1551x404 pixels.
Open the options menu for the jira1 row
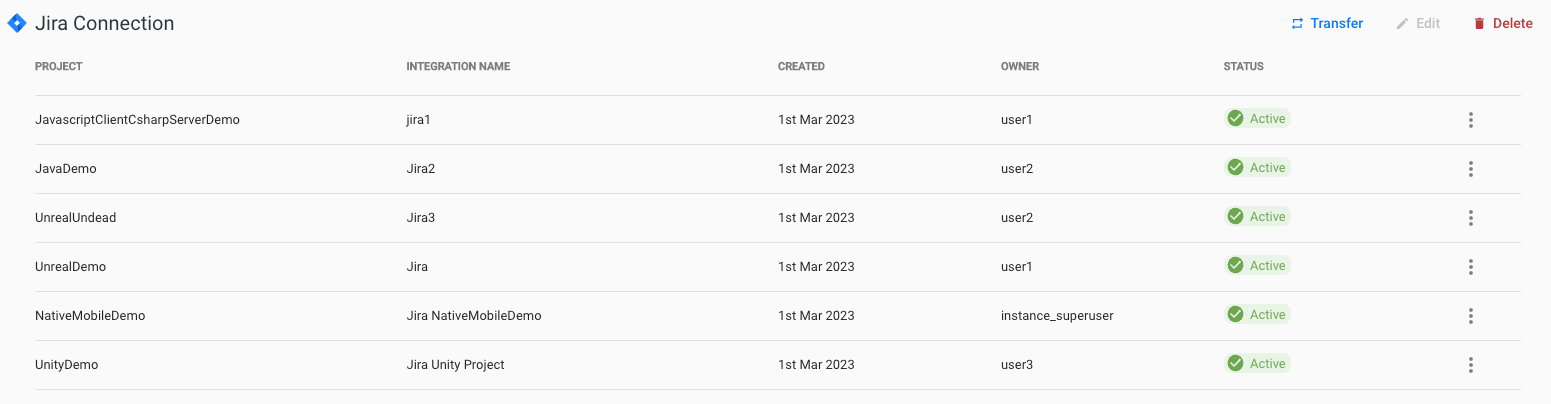[x=1470, y=120]
